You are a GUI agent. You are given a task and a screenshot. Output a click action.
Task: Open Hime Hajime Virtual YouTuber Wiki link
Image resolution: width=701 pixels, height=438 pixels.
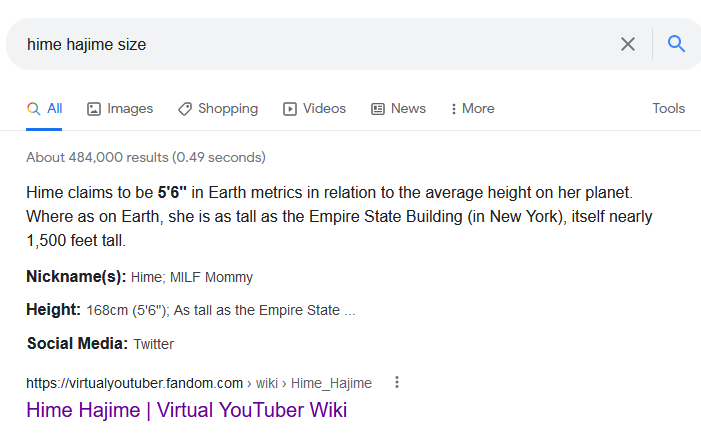pos(186,410)
